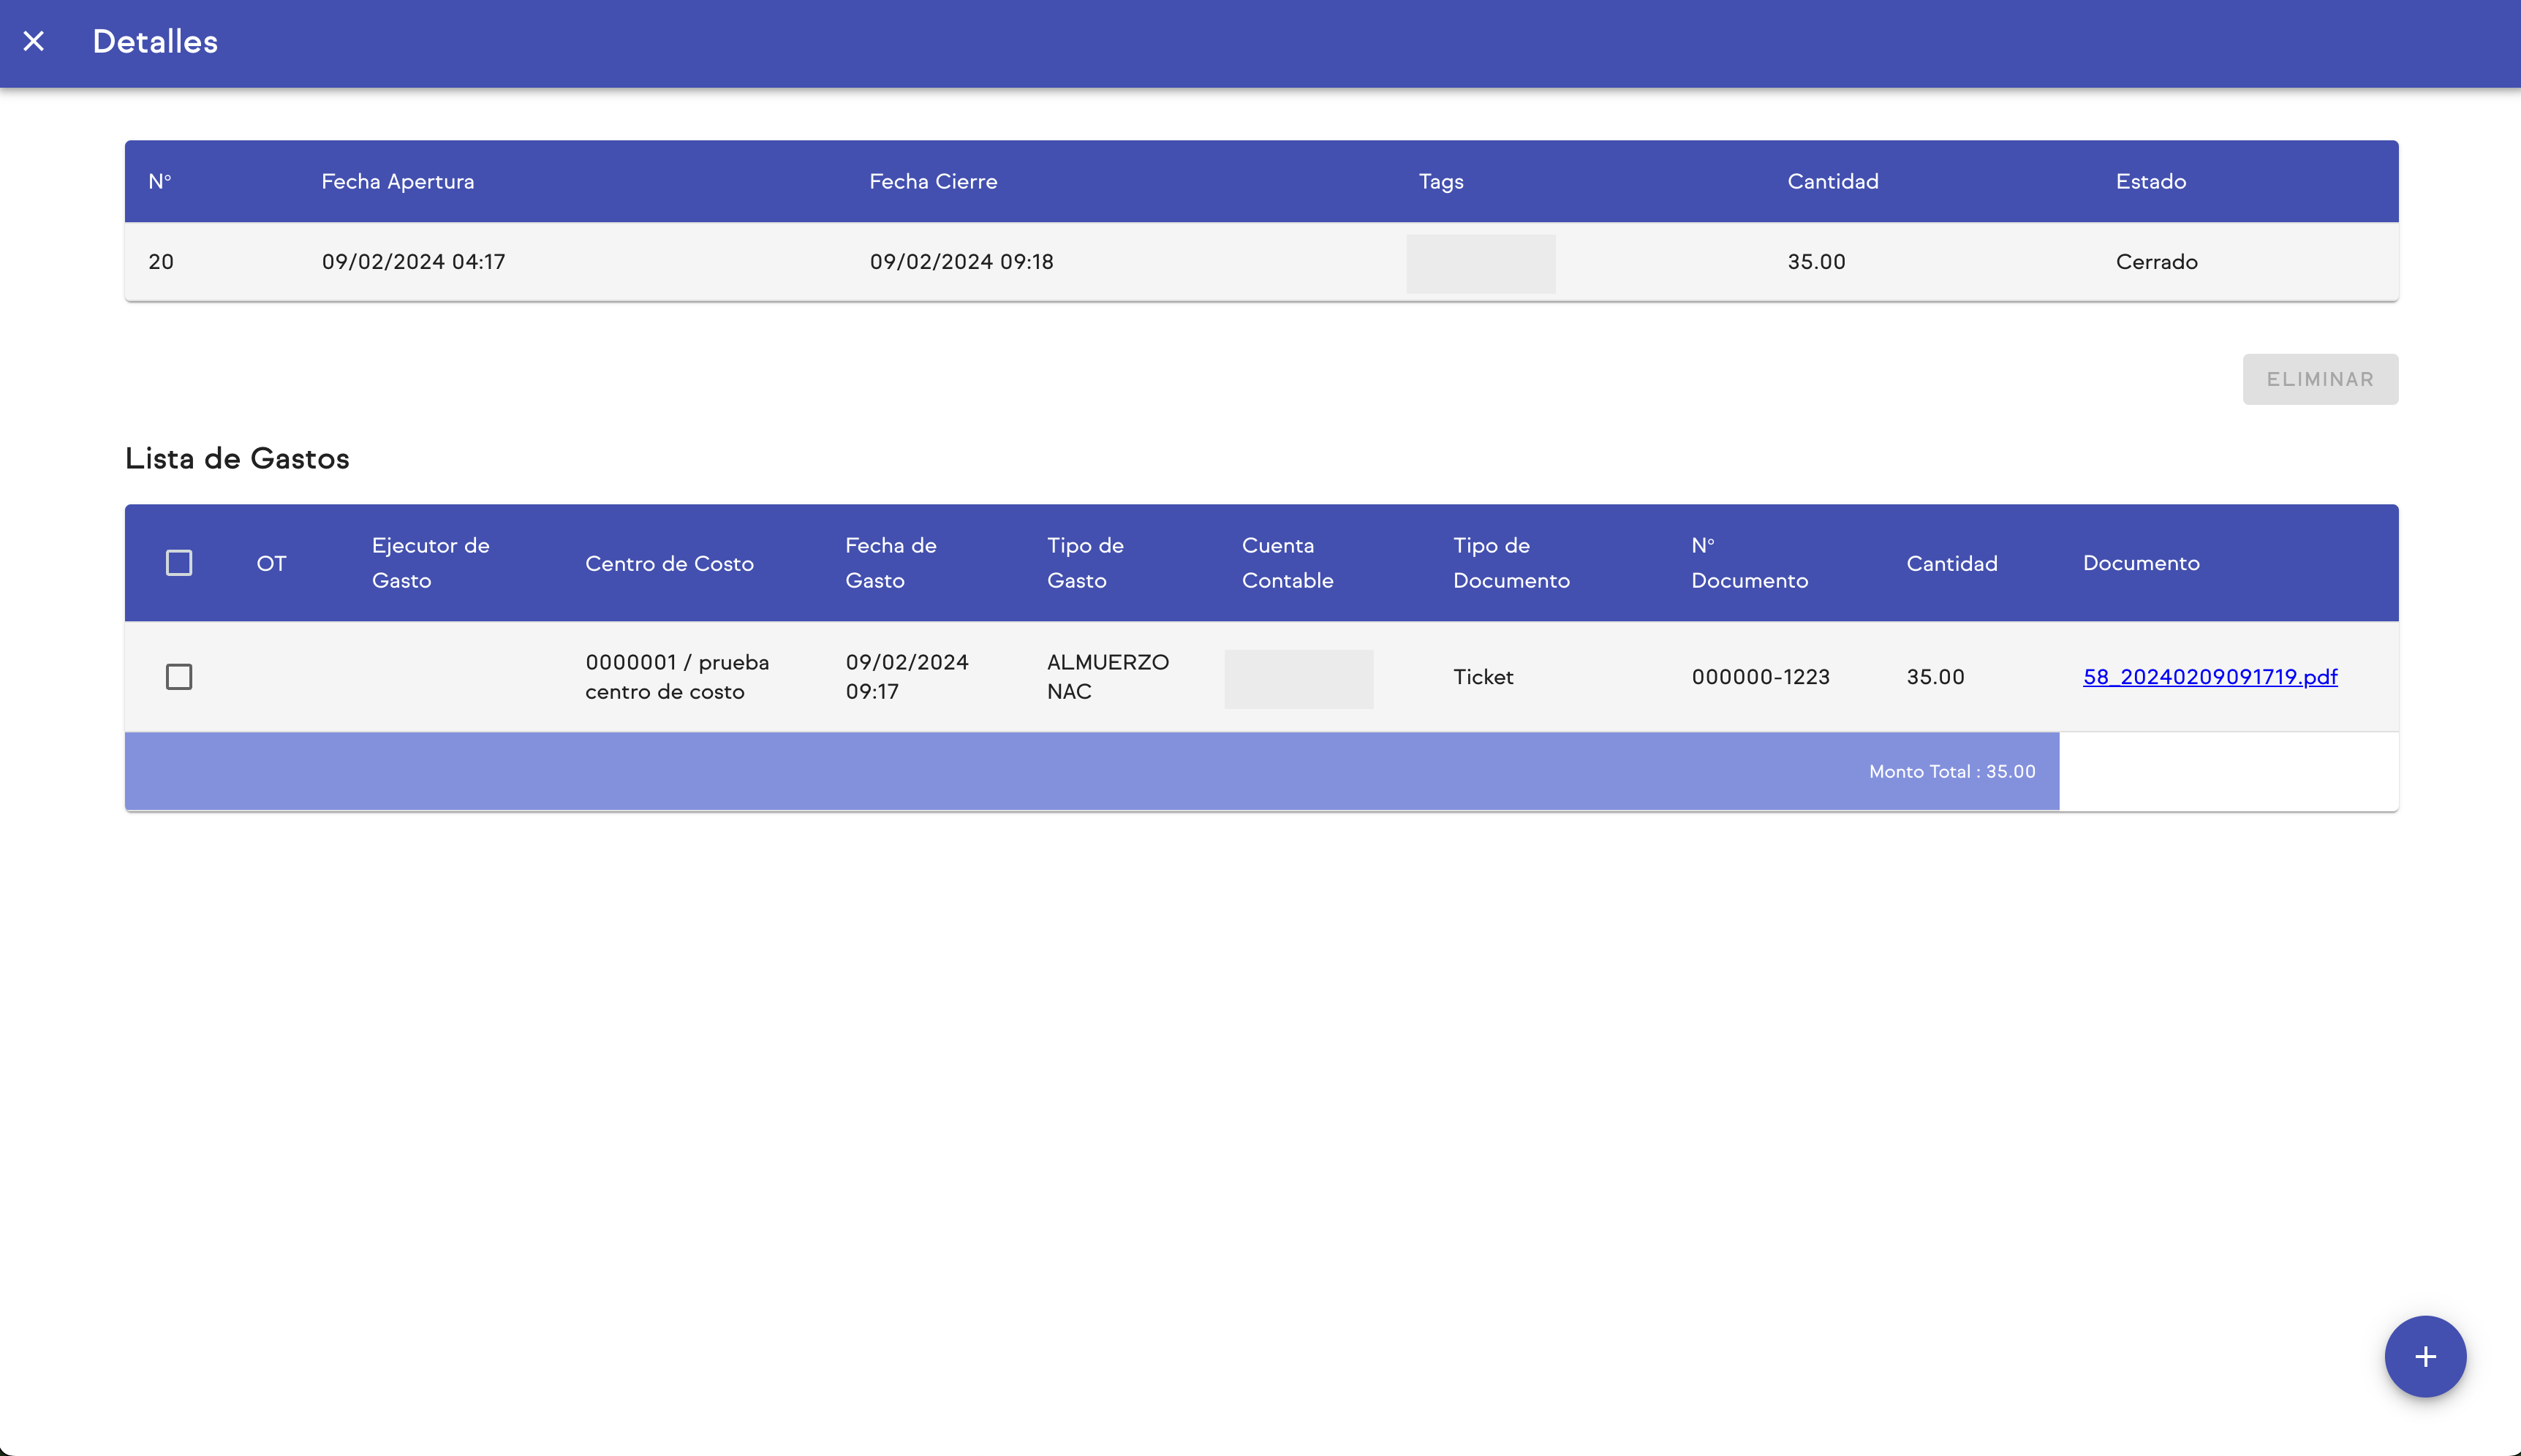The width and height of the screenshot is (2521, 1456).
Task: Click the Fecha Apertura column header
Action: coord(397,182)
